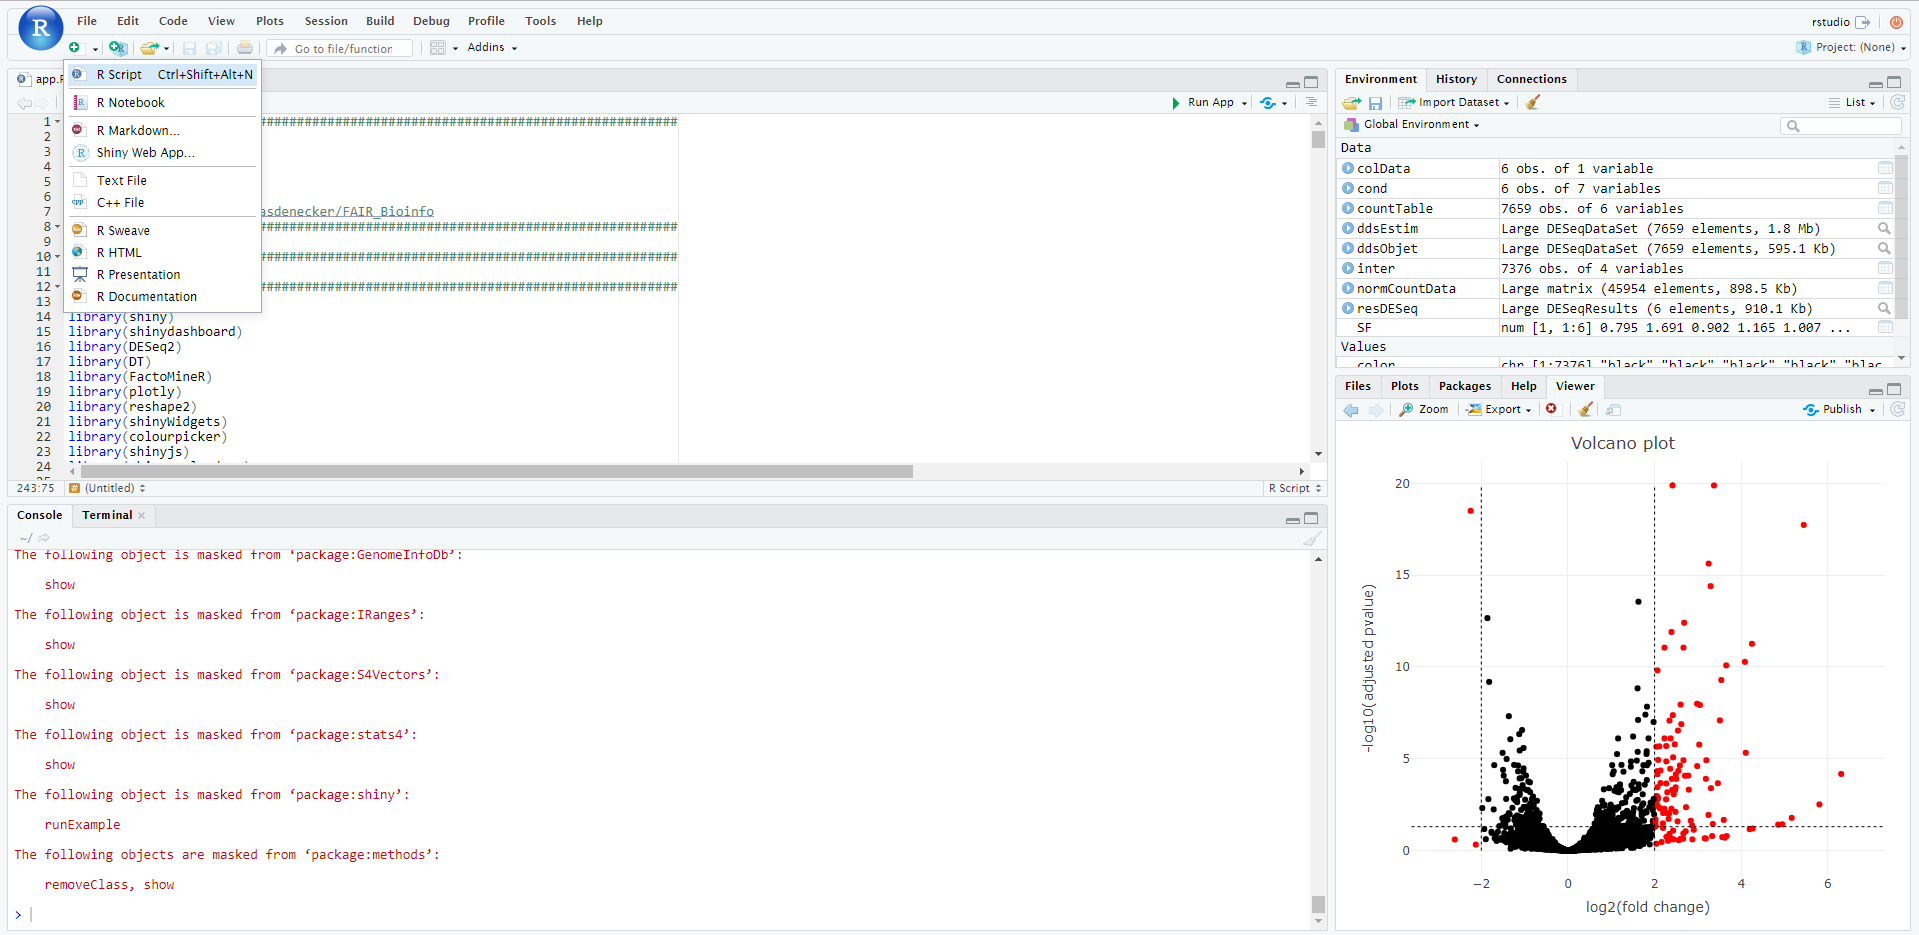Viewport: 1919px width, 935px height.
Task: Fold the code section at line 1
Action: pyautogui.click(x=57, y=121)
